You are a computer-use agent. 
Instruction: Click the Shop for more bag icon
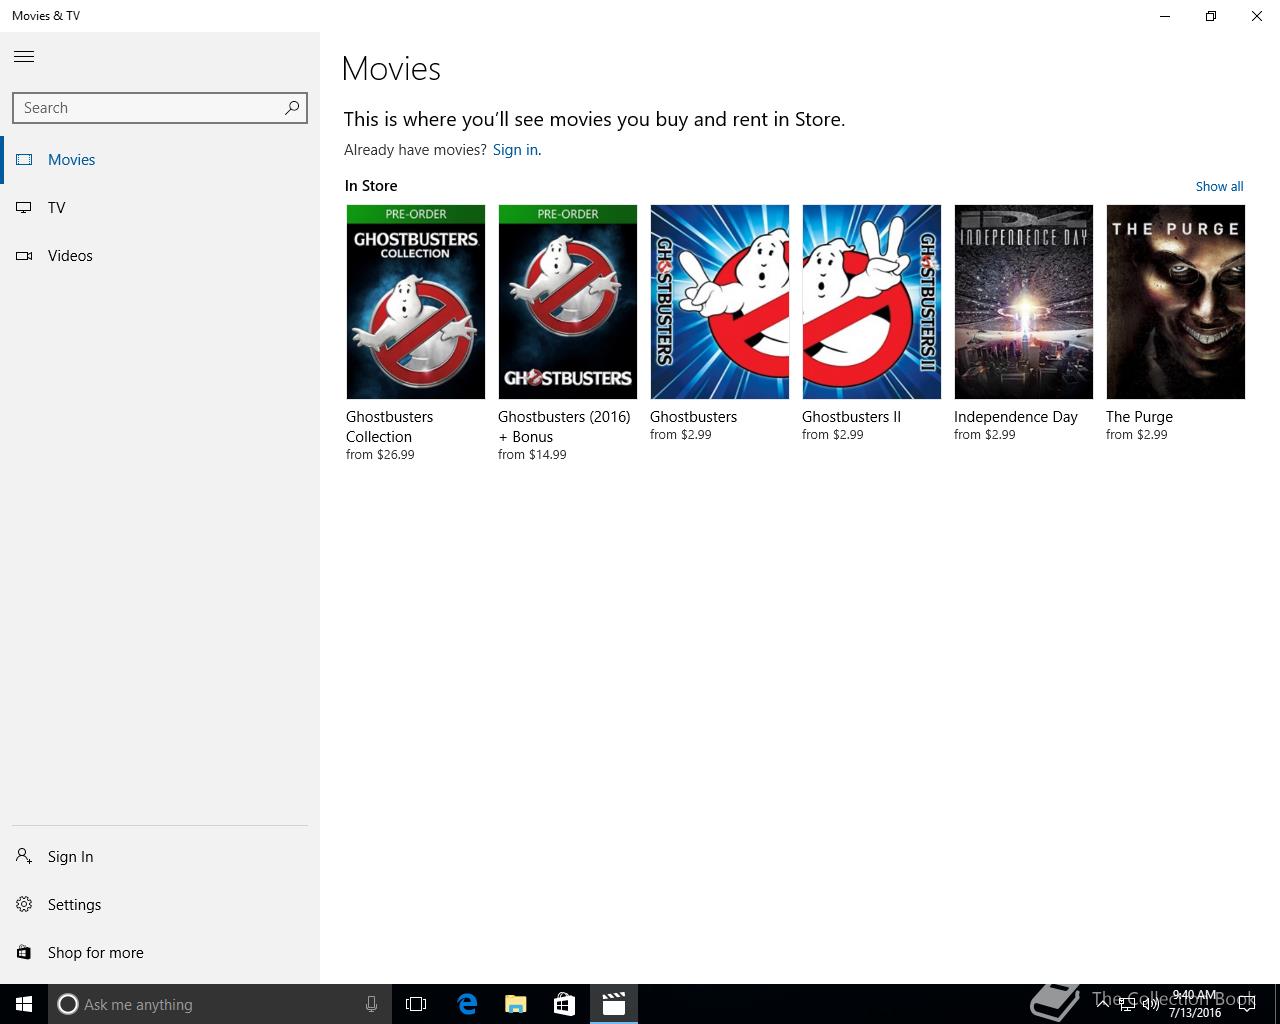click(24, 952)
